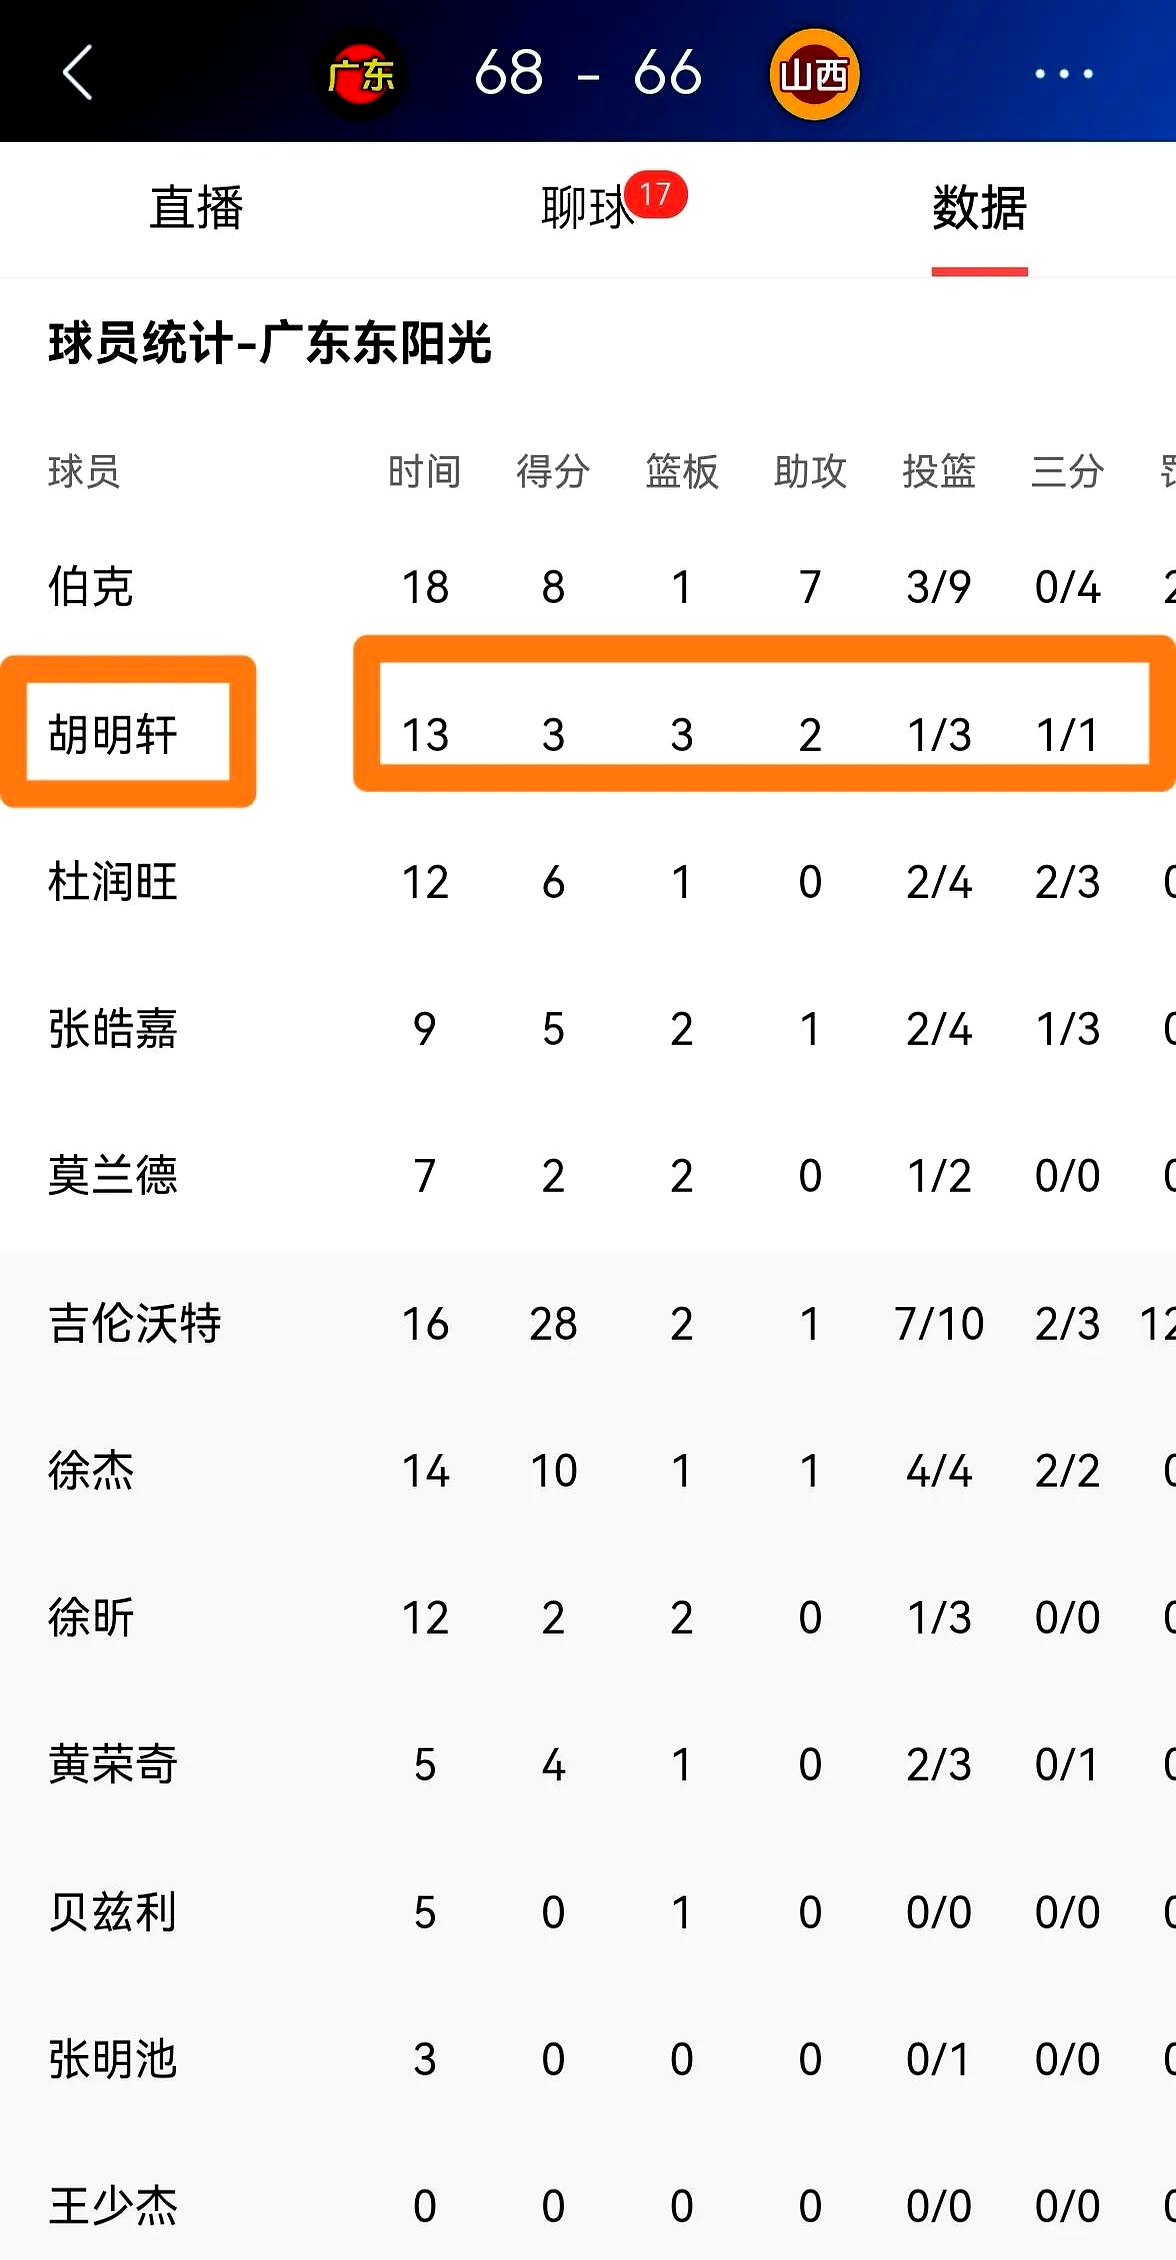
Task: Sort by the 得分 column header
Action: pos(553,471)
